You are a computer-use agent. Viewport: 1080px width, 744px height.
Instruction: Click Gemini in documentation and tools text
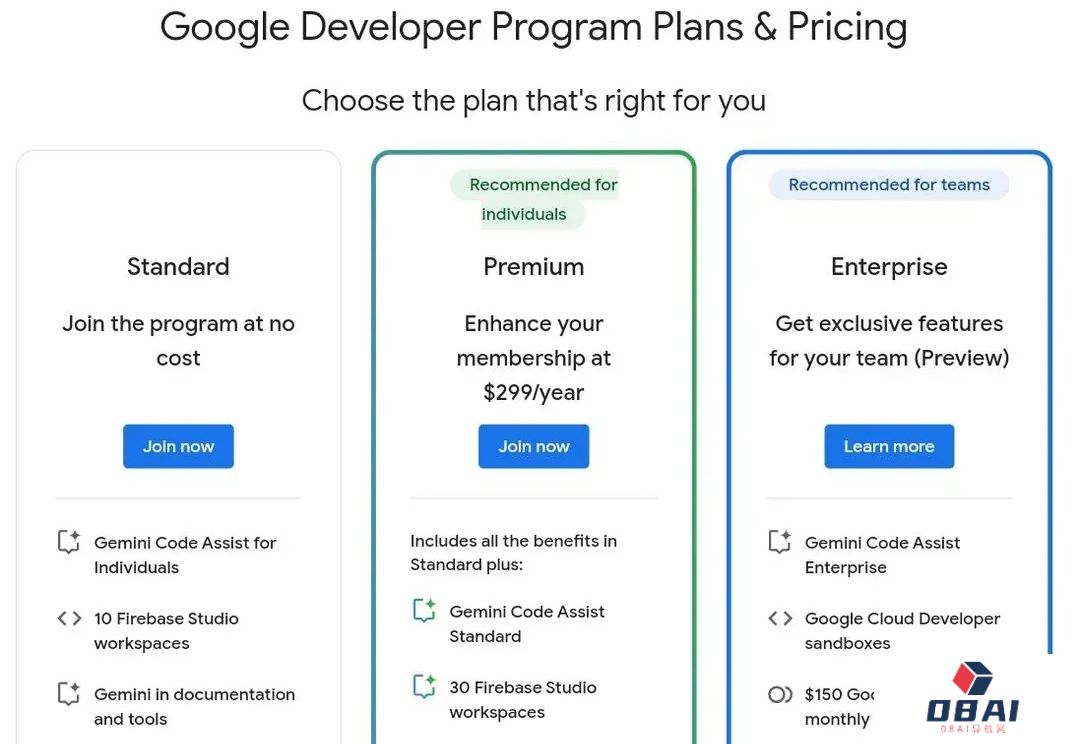(195, 706)
